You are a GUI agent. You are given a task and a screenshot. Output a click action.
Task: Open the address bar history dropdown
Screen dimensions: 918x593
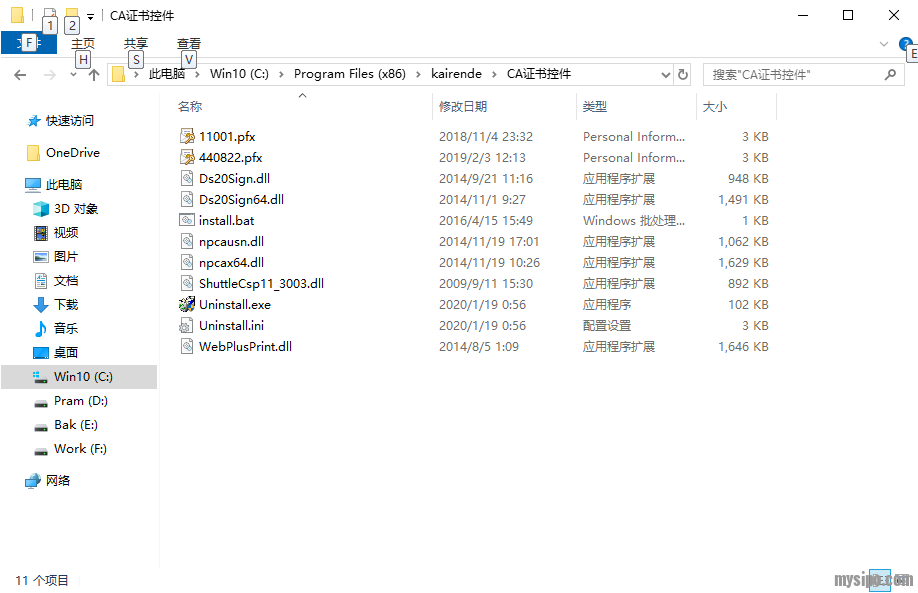click(665, 75)
